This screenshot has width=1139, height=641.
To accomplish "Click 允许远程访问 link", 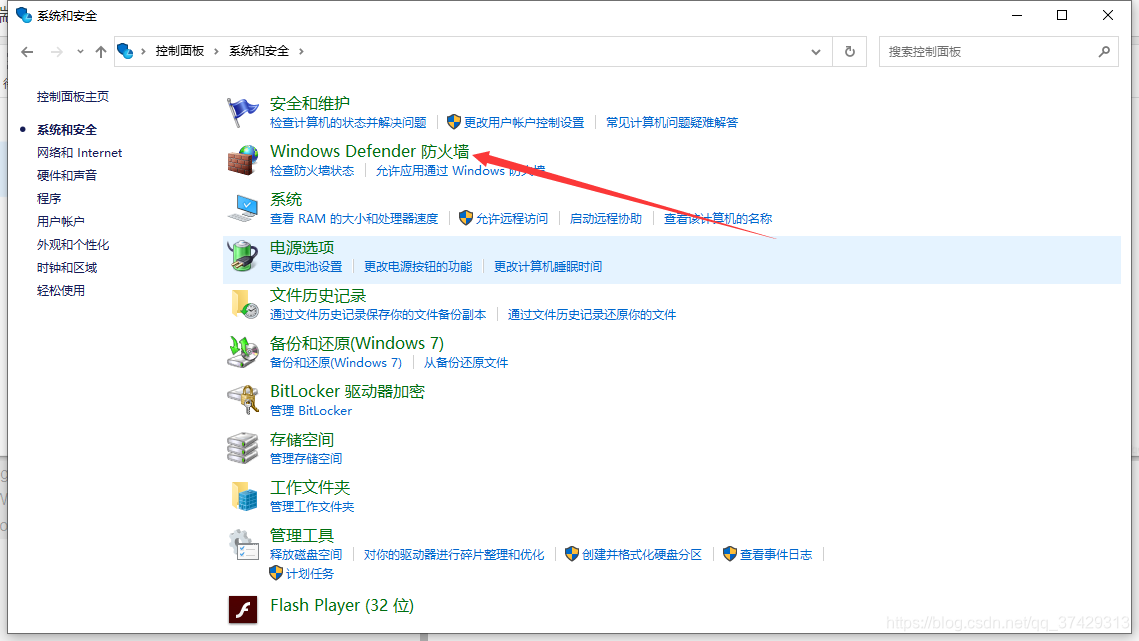I will click(511, 219).
